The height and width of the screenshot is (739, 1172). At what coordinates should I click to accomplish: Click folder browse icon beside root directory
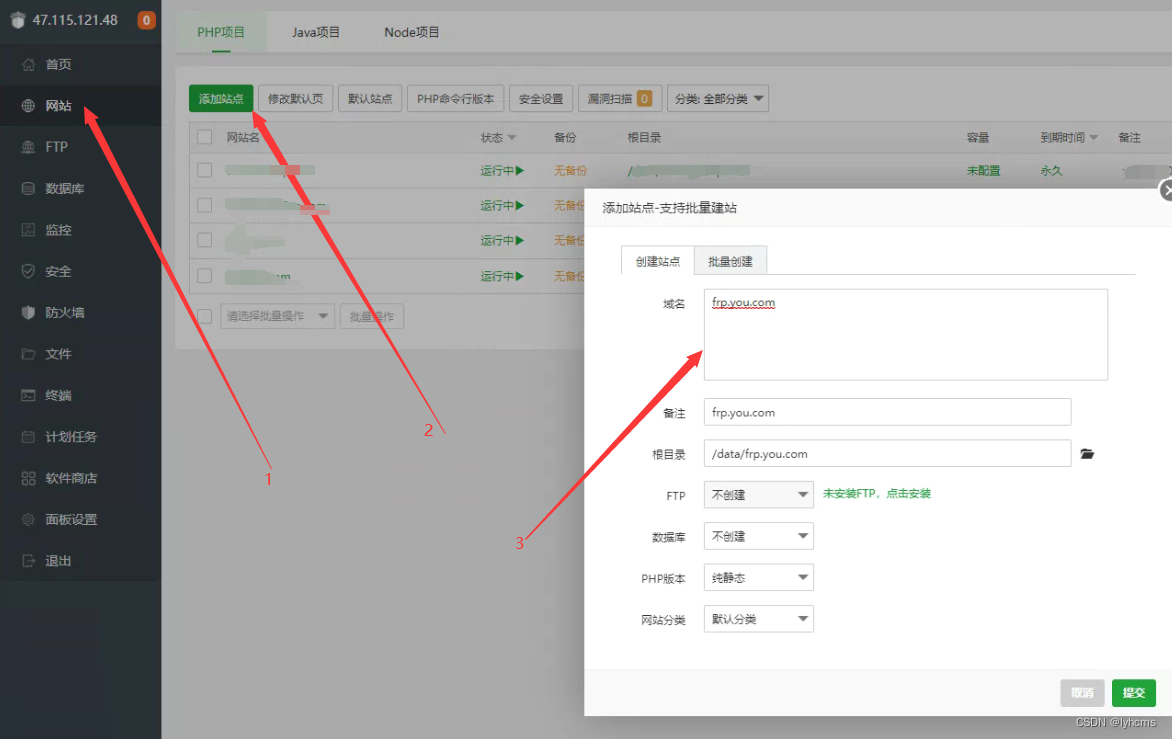pos(1088,454)
